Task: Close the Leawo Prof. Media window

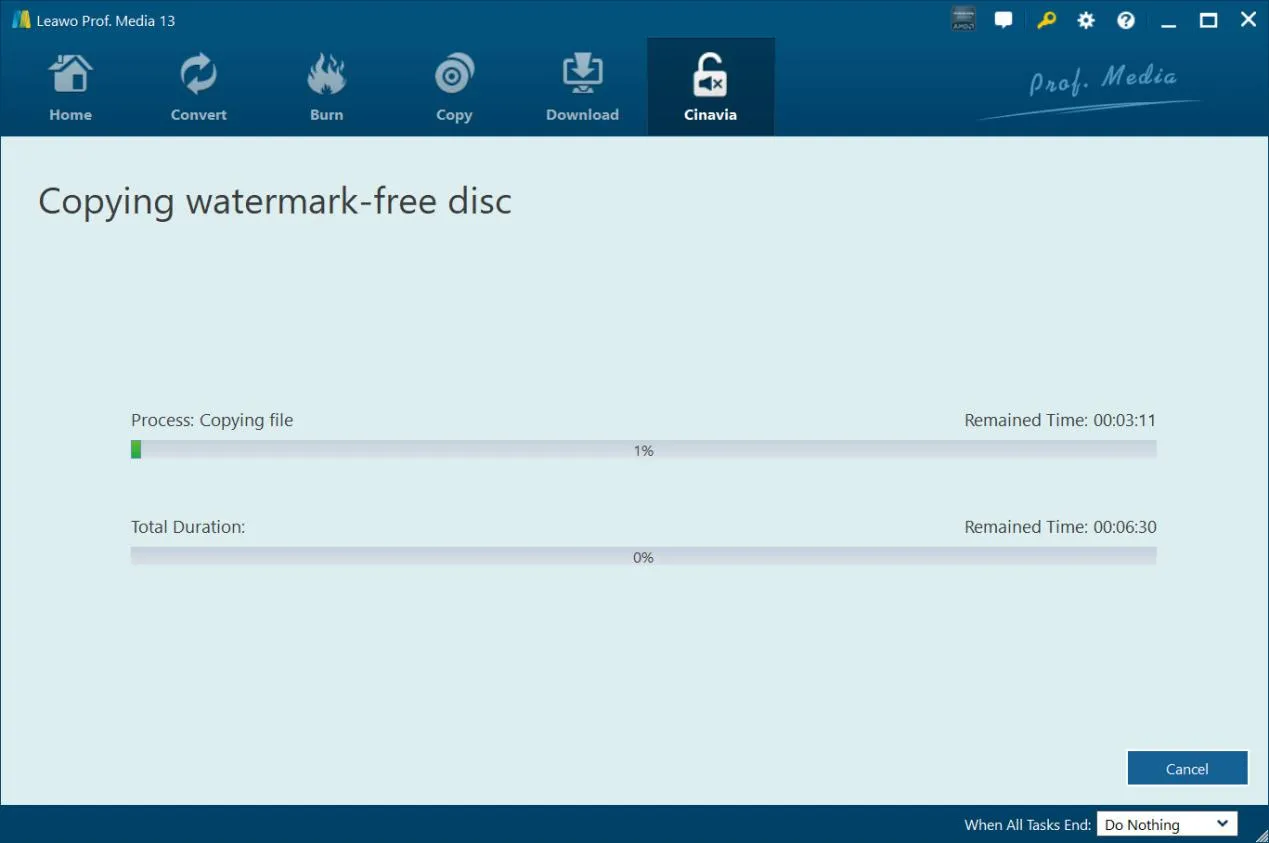Action: coord(1248,20)
